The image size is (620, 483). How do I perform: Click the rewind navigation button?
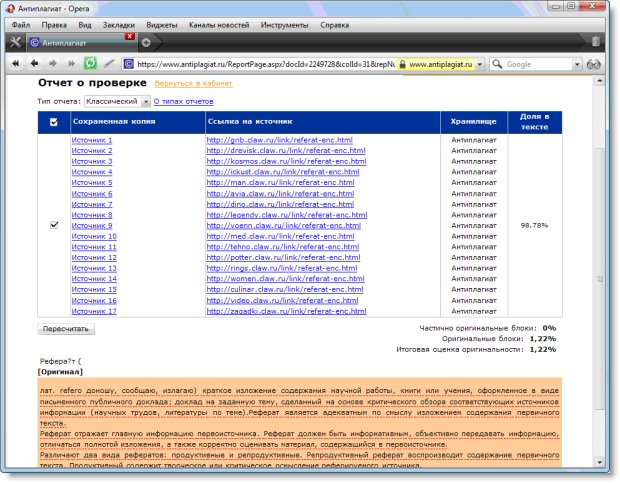tap(16, 63)
